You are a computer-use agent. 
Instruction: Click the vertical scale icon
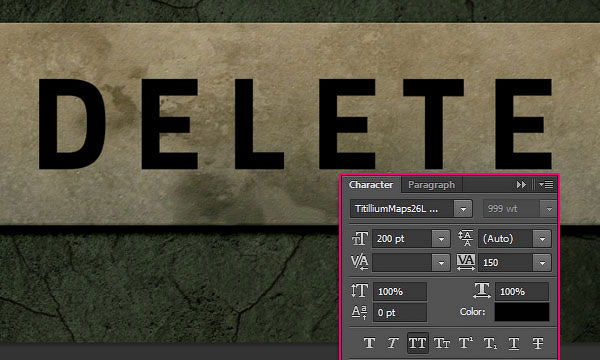(x=359, y=291)
